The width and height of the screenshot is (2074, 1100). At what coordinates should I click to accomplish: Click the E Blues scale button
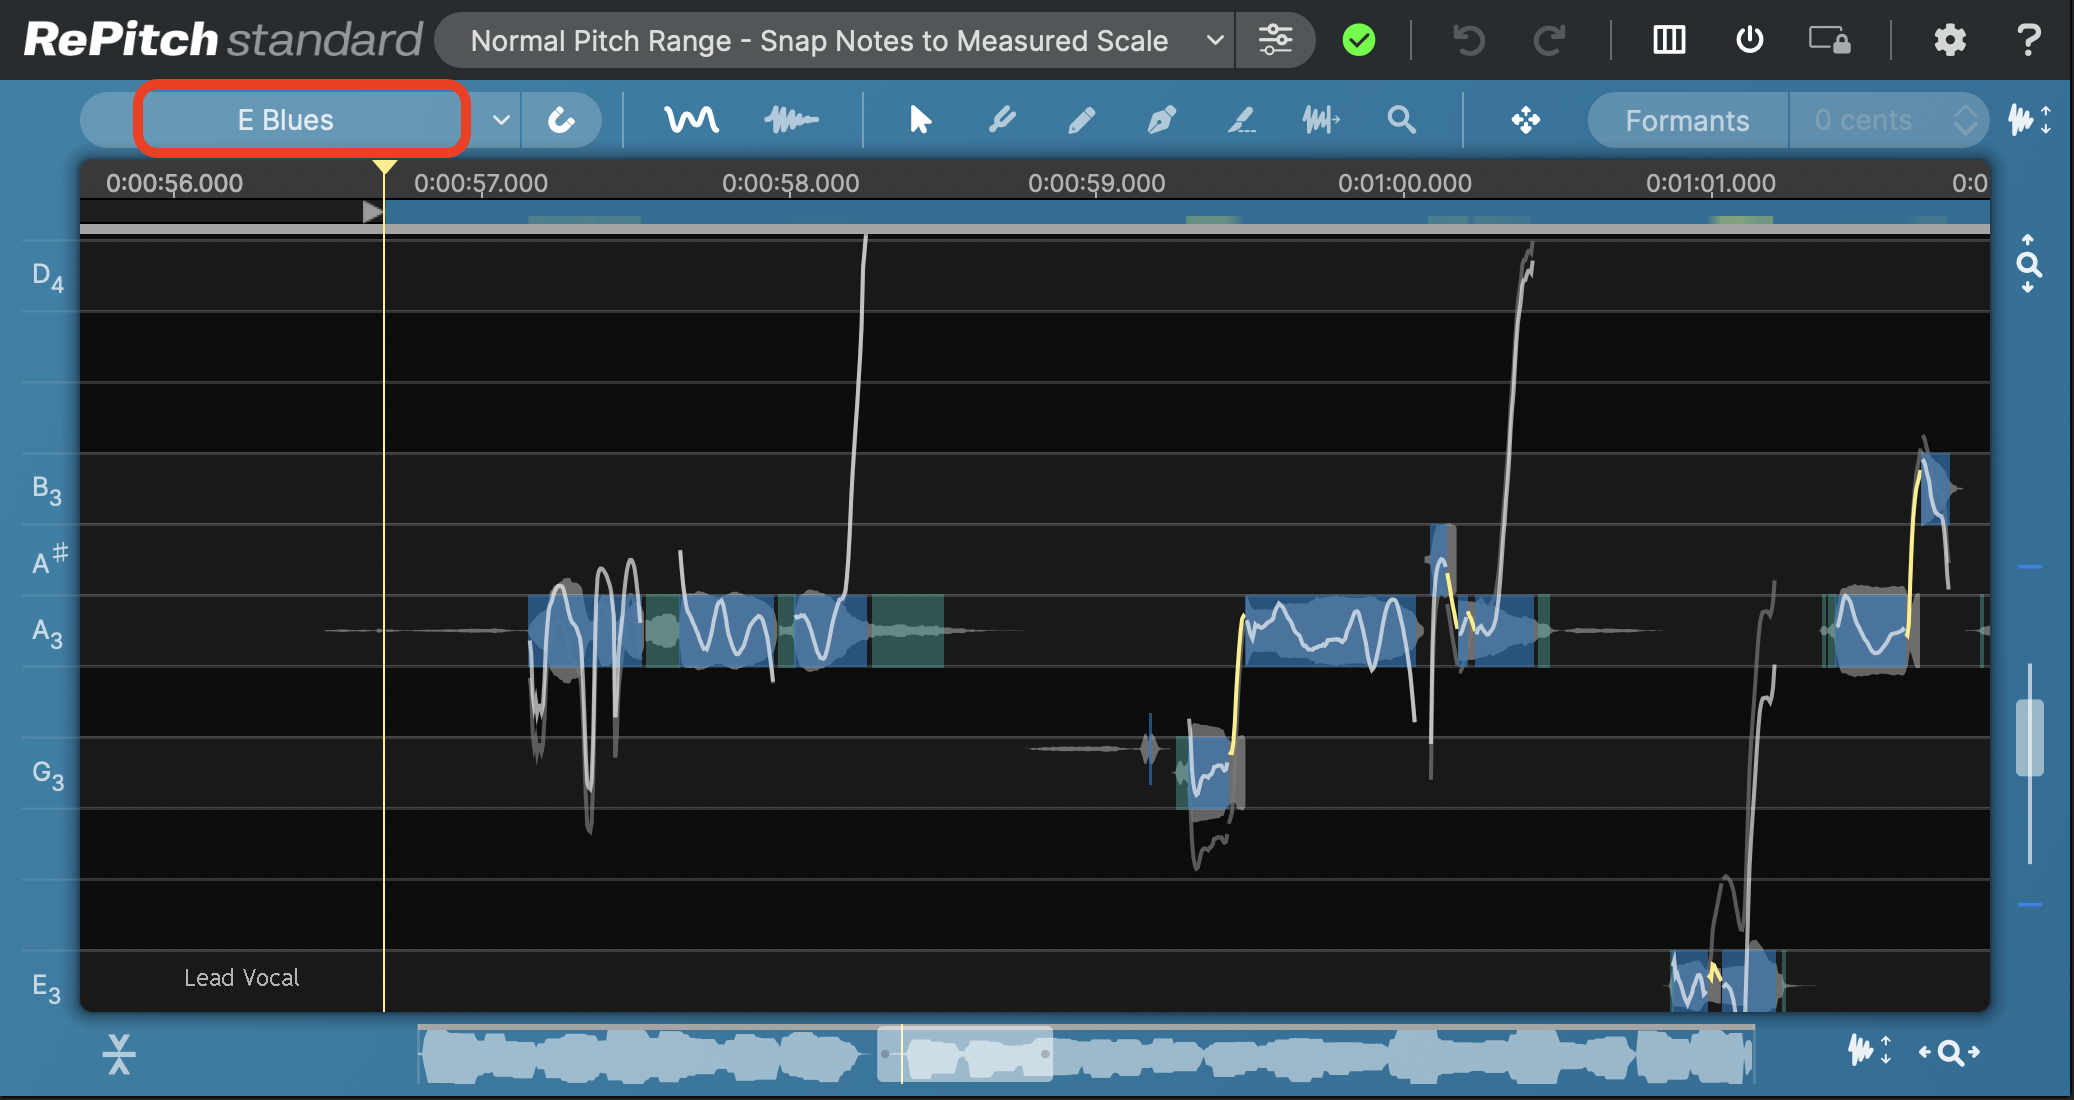click(x=300, y=121)
